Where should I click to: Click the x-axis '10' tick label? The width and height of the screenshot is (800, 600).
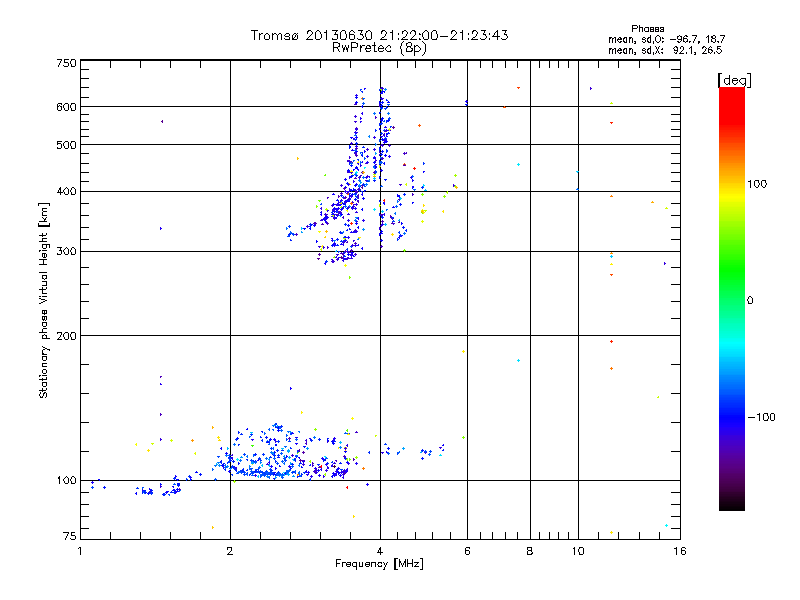pos(578,551)
